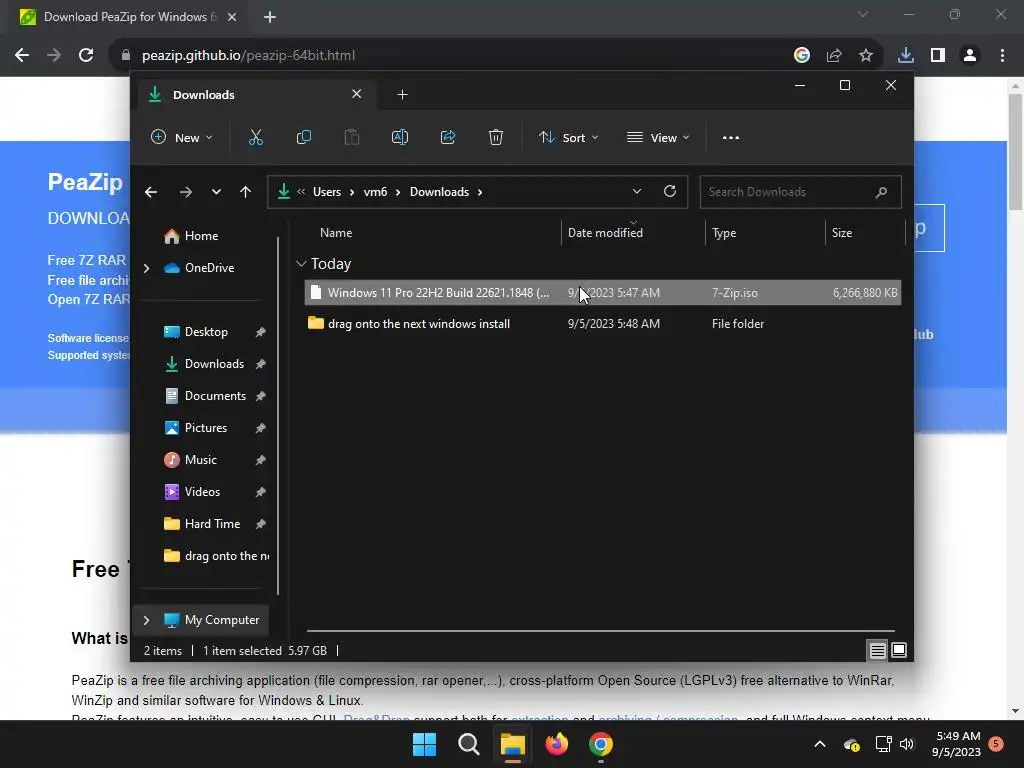1024x768 pixels.
Task: Click the Copy icon in Explorer toolbar
Action: tap(304, 137)
